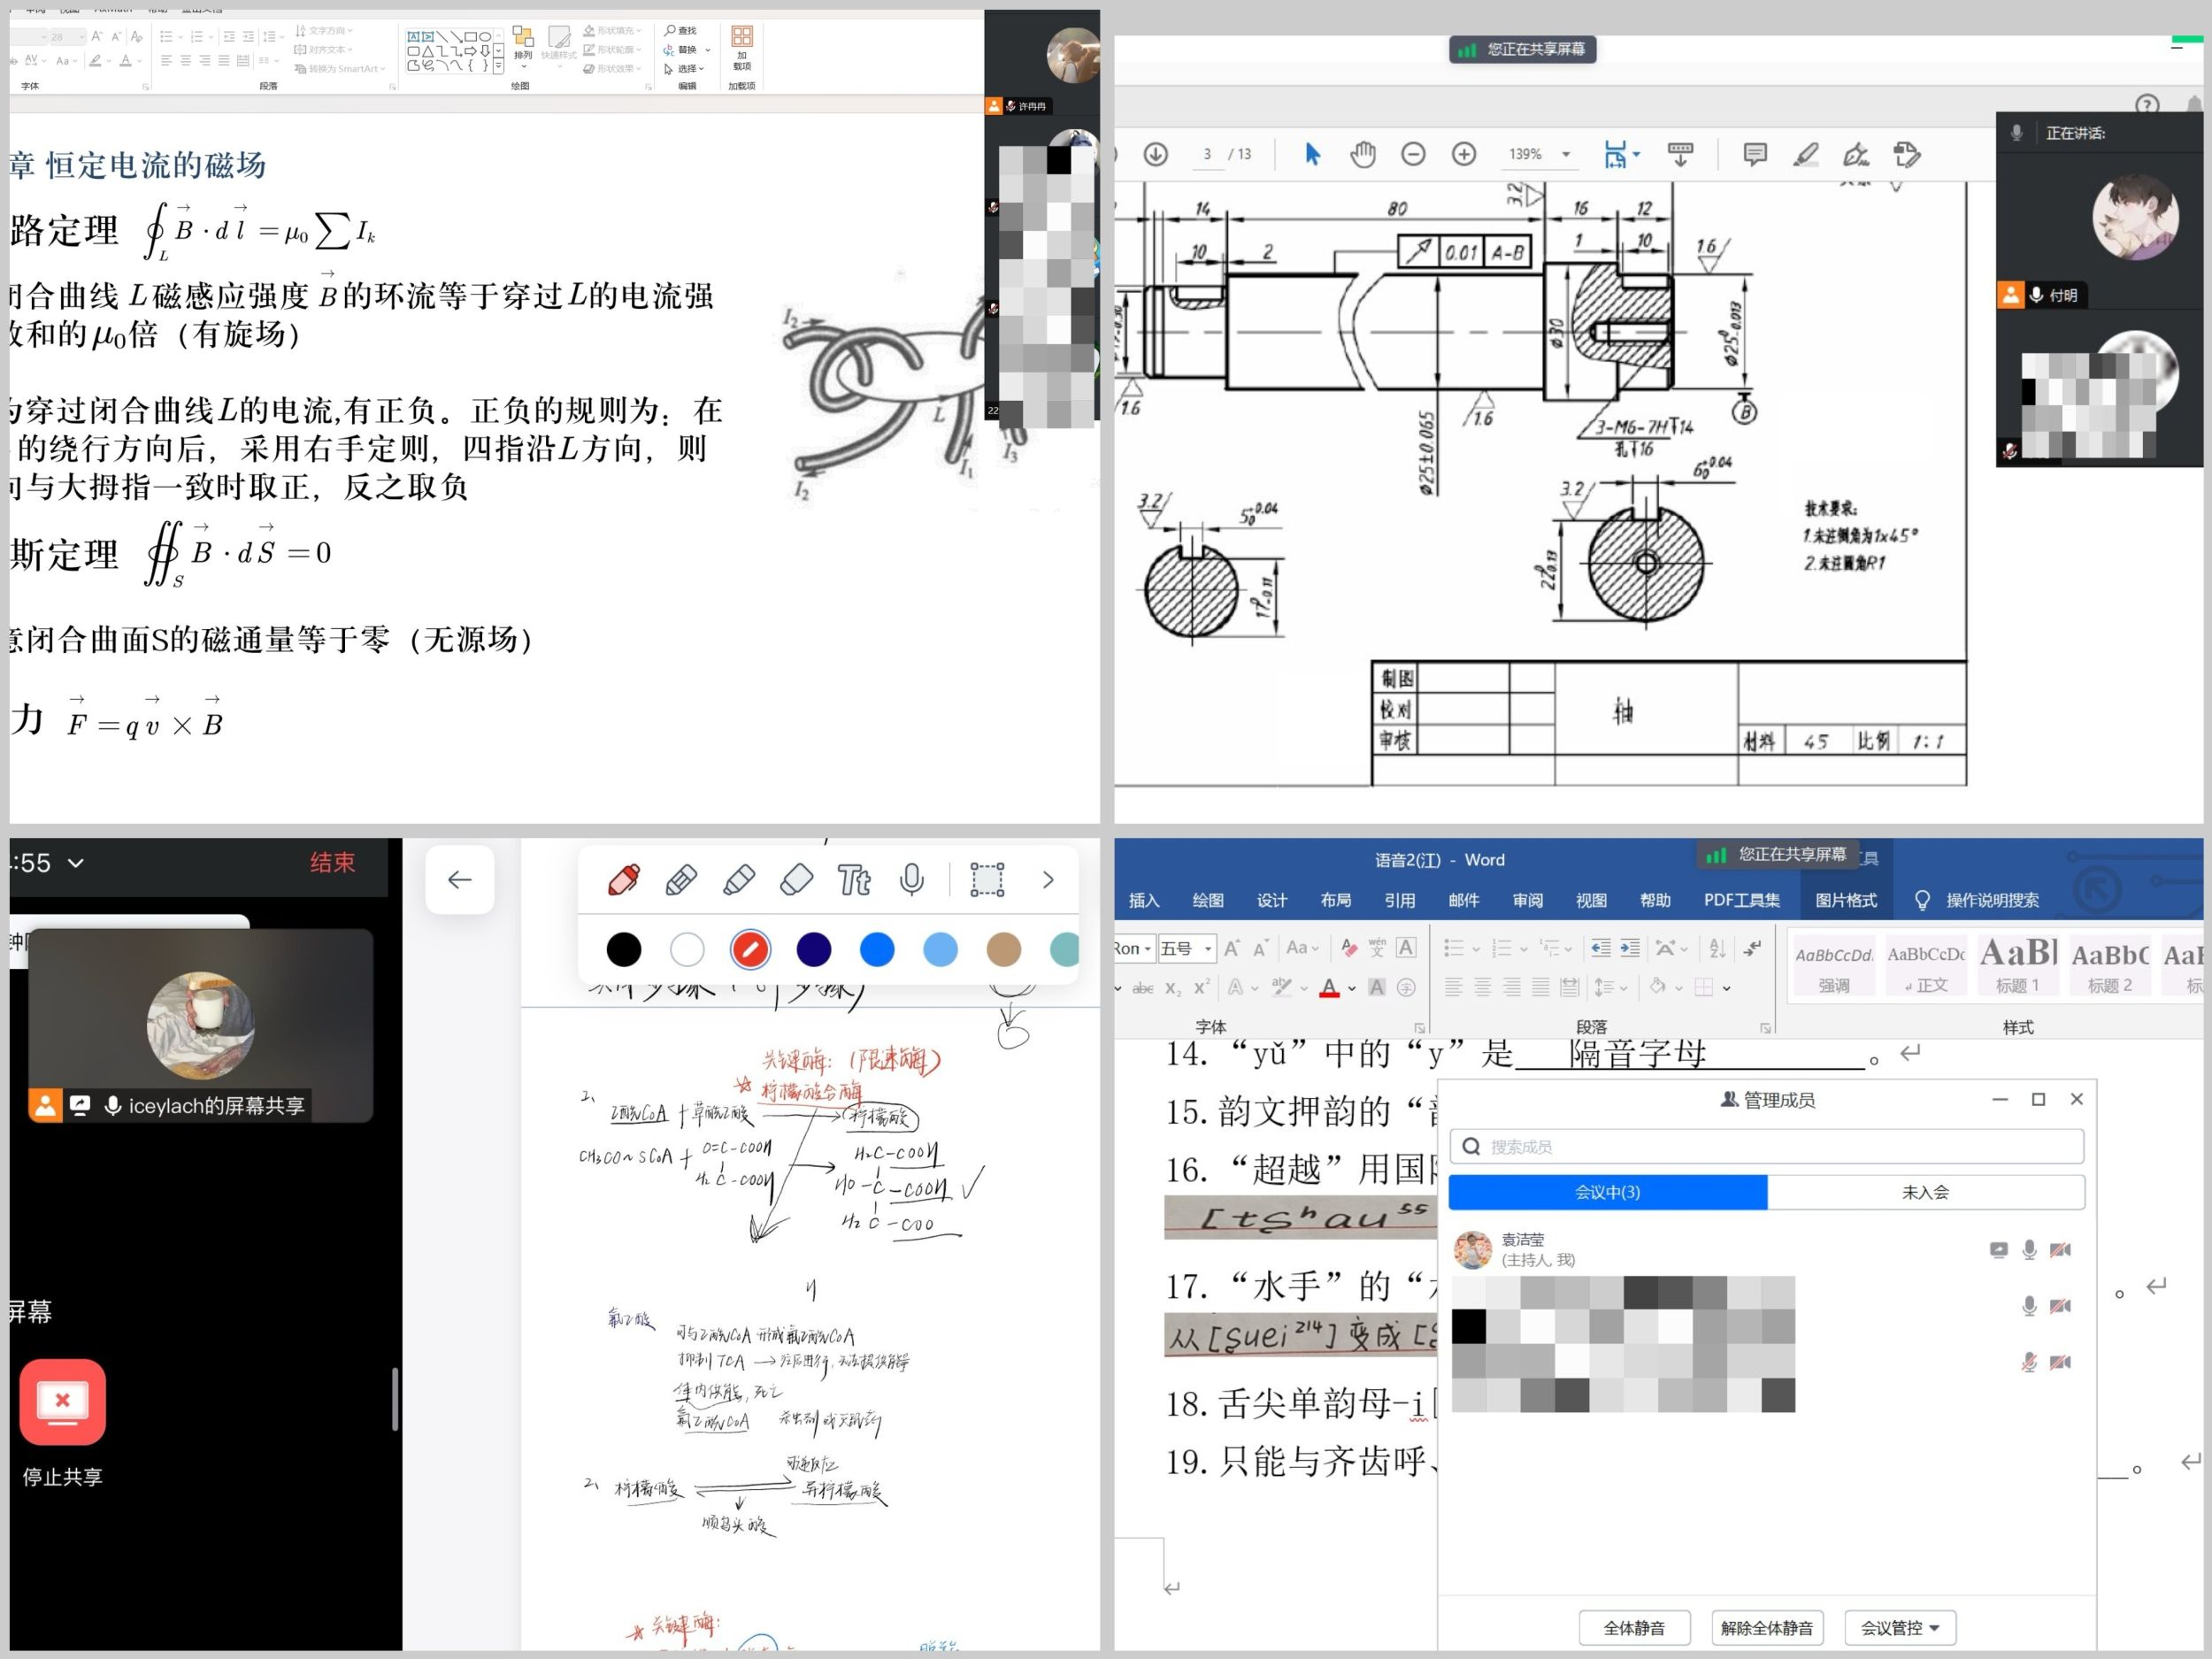Select the PDF highlighter pen tool

pyautogui.click(x=1805, y=154)
